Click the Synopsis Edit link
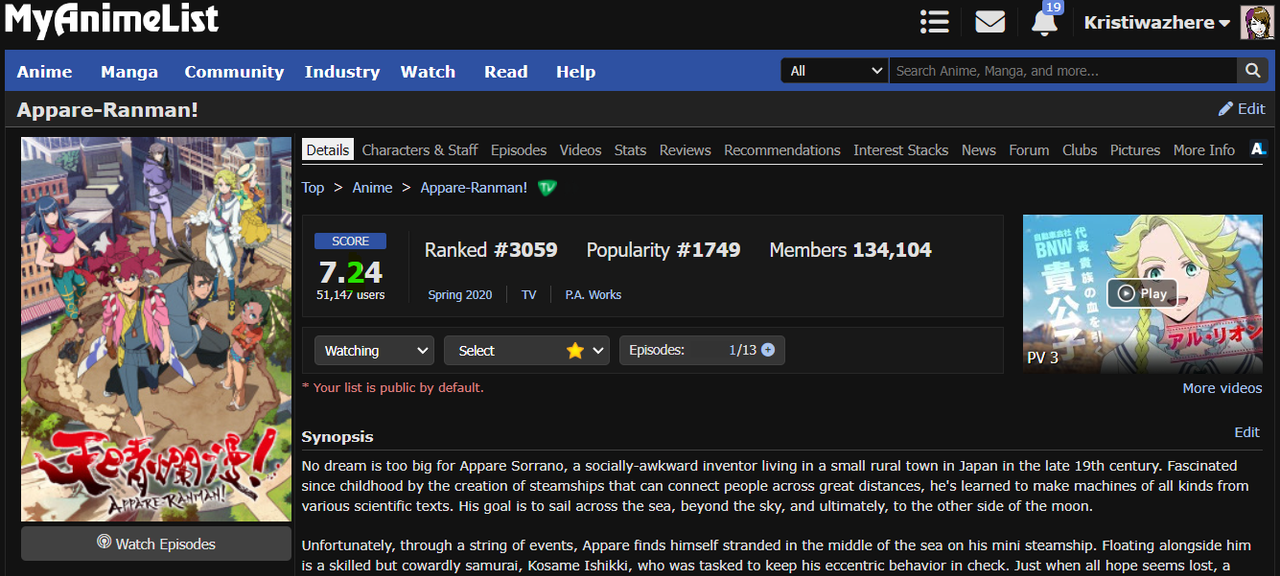 tap(1247, 432)
